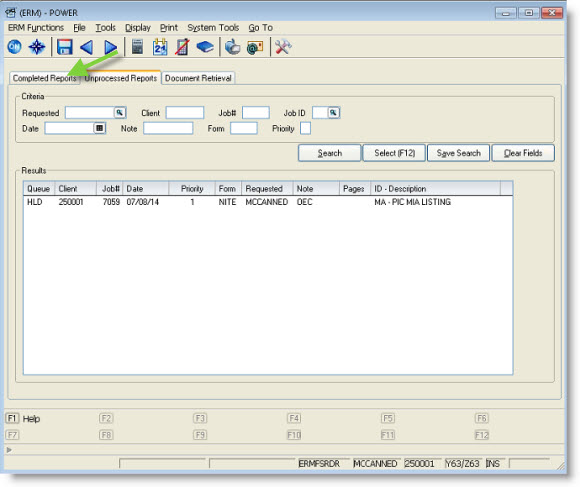580x487 pixels.
Task: Click the MA - PIC MIA LISTING description
Action: (412, 202)
